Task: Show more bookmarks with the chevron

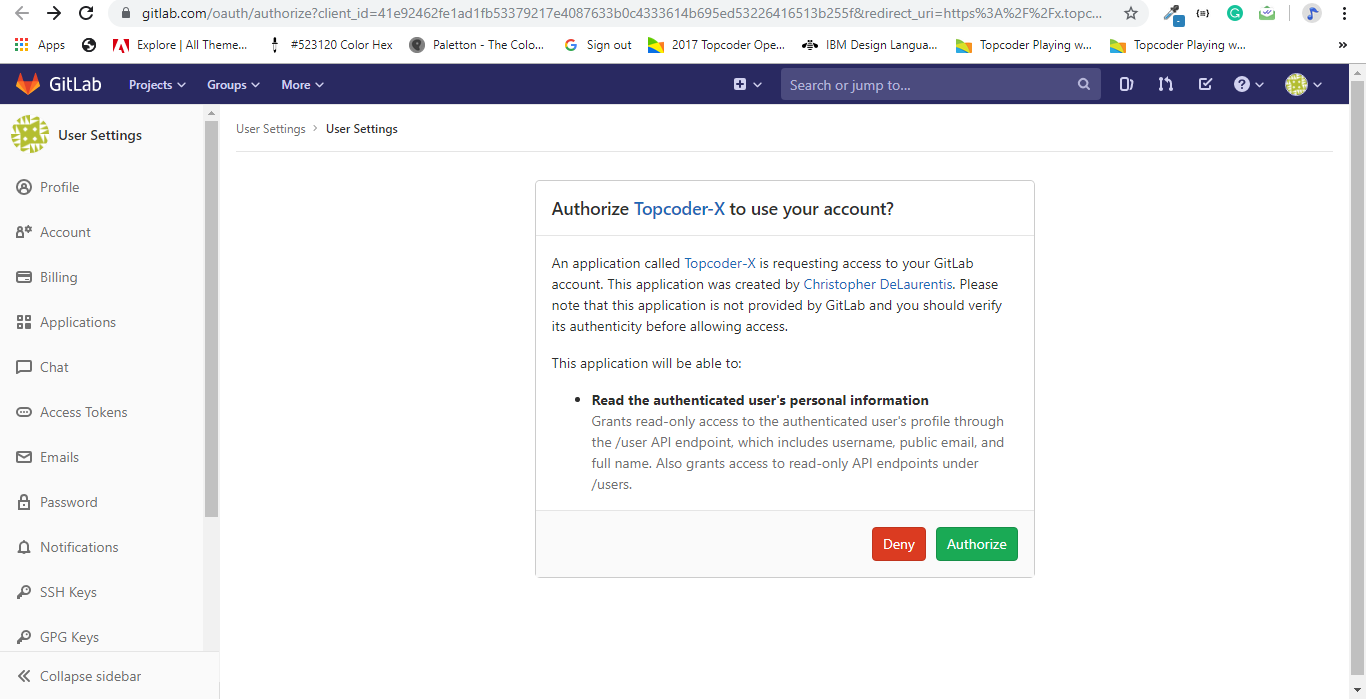Action: pos(1343,45)
